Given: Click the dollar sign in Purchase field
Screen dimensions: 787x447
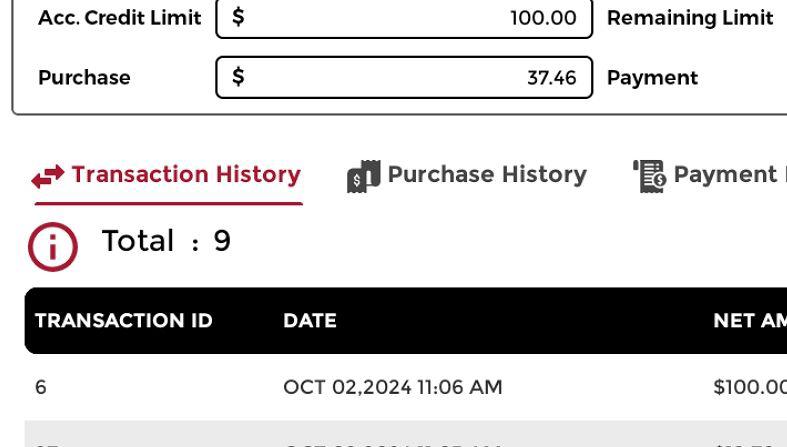Looking at the screenshot, I should [238, 77].
